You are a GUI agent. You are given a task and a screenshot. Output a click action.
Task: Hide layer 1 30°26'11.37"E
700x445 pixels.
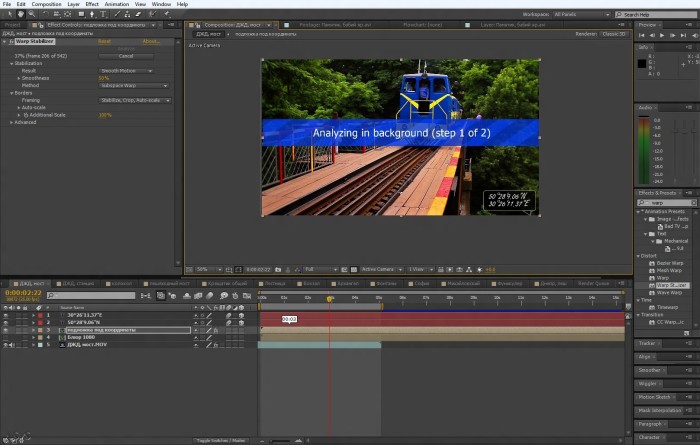pos(5,316)
